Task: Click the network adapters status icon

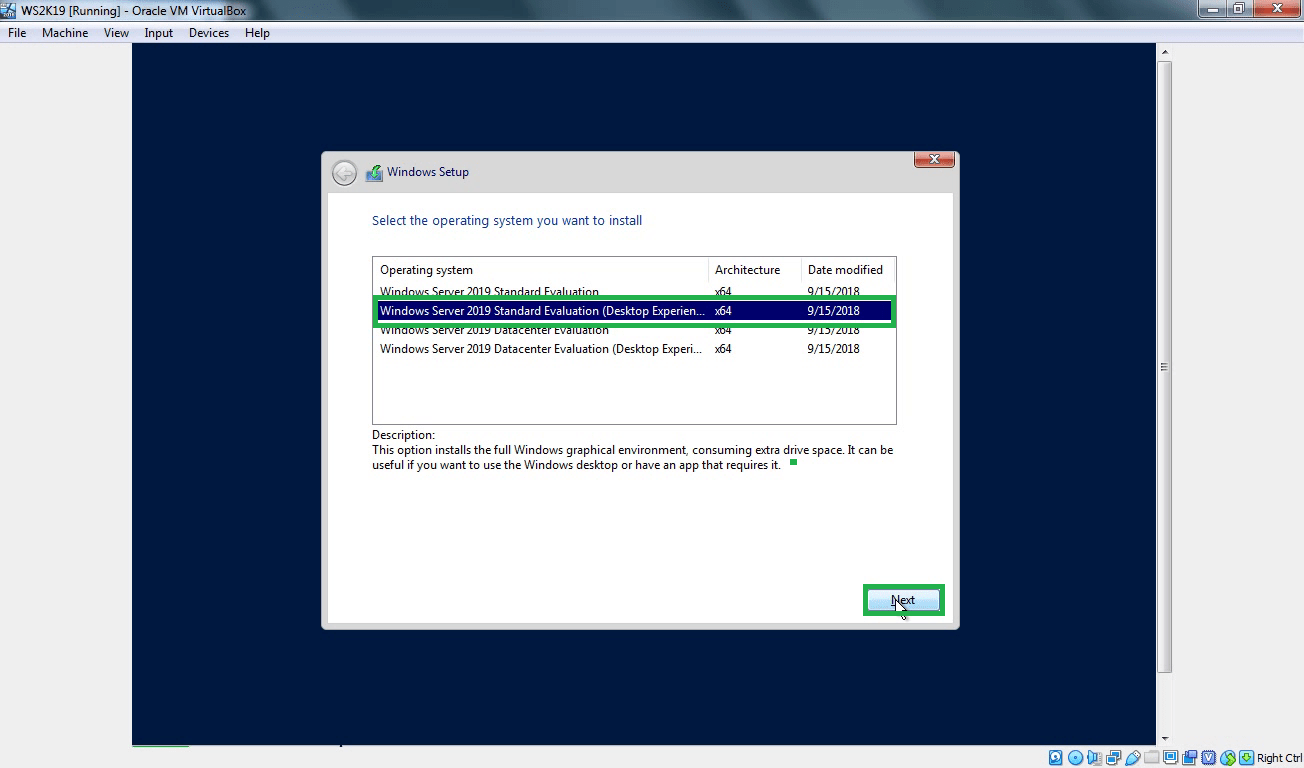Action: (1113, 758)
